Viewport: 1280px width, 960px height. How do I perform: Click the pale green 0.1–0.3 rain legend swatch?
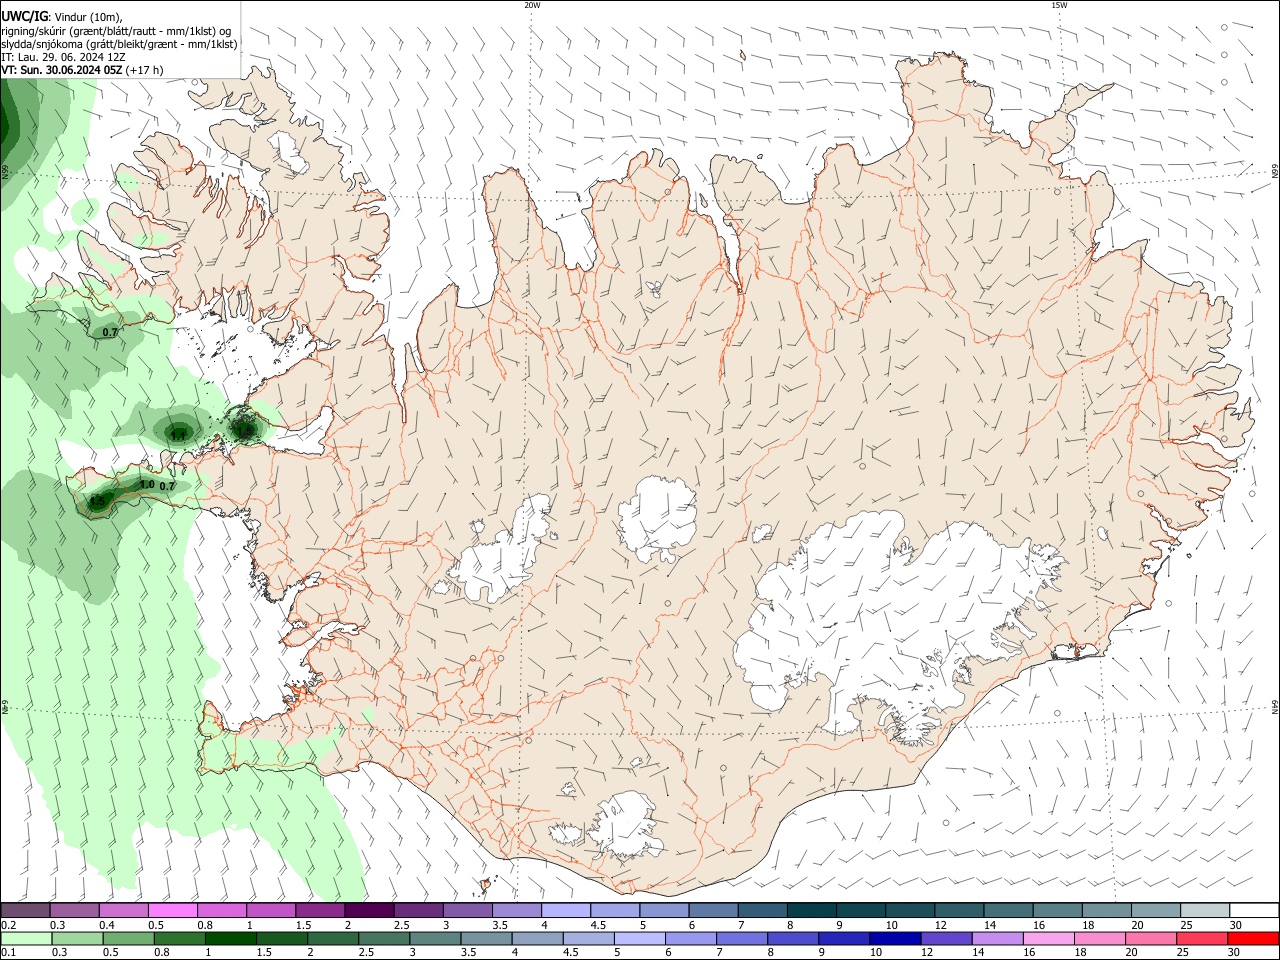coord(25,939)
